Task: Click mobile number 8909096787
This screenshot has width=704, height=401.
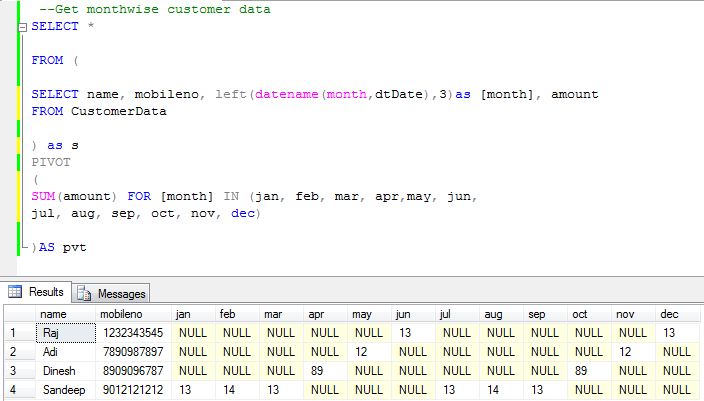Action: pos(133,371)
